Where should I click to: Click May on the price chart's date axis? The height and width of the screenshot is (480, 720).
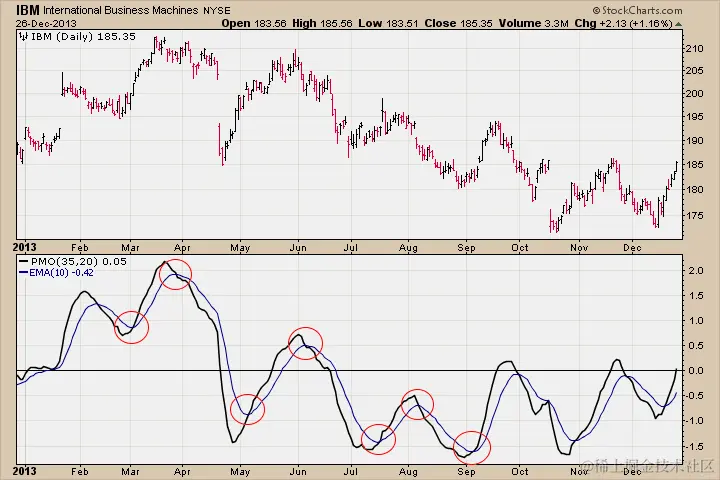[240, 248]
